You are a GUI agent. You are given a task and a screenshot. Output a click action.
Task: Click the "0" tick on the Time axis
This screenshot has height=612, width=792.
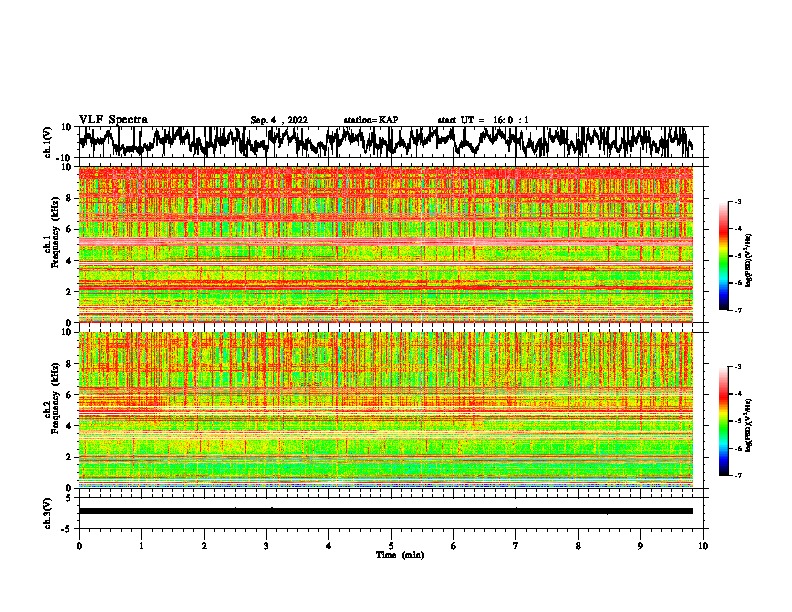(79, 546)
